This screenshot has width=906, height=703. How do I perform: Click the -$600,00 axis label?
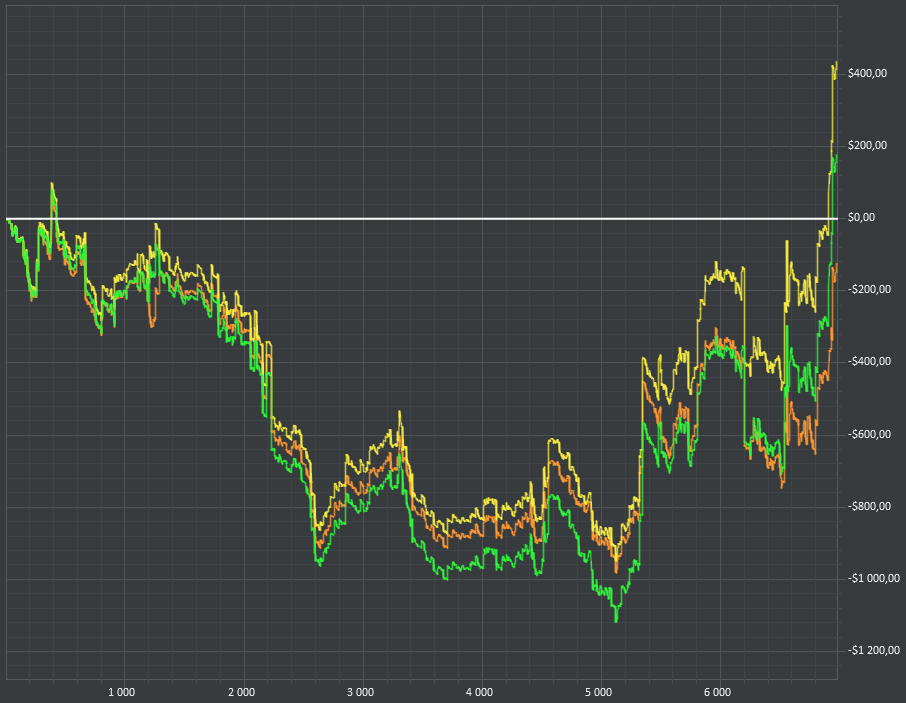(869, 434)
